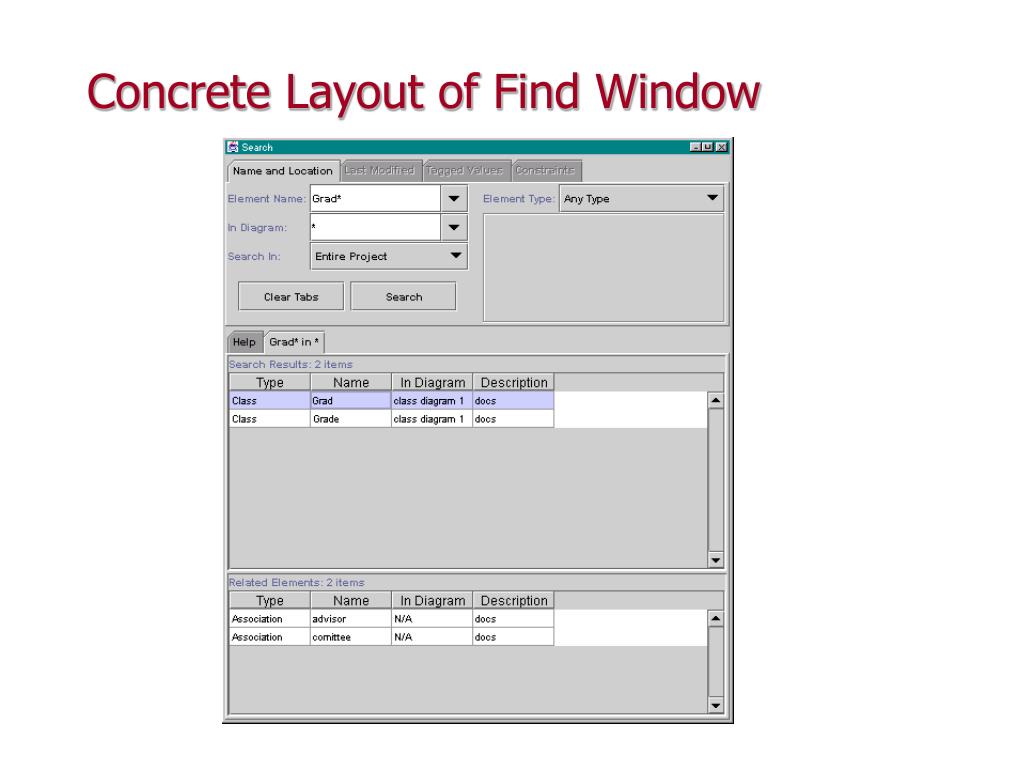This screenshot has height=768, width=1024.
Task: Maximize the Search window
Action: [x=708, y=147]
